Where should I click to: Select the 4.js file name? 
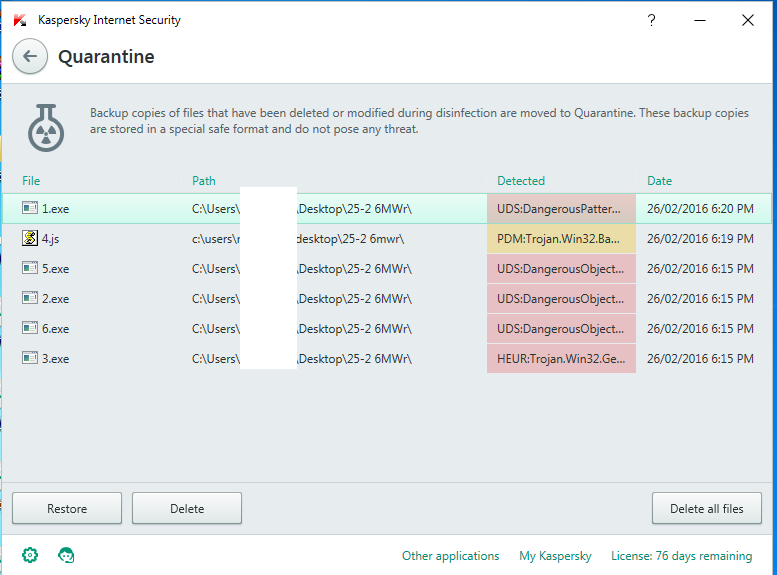50,239
